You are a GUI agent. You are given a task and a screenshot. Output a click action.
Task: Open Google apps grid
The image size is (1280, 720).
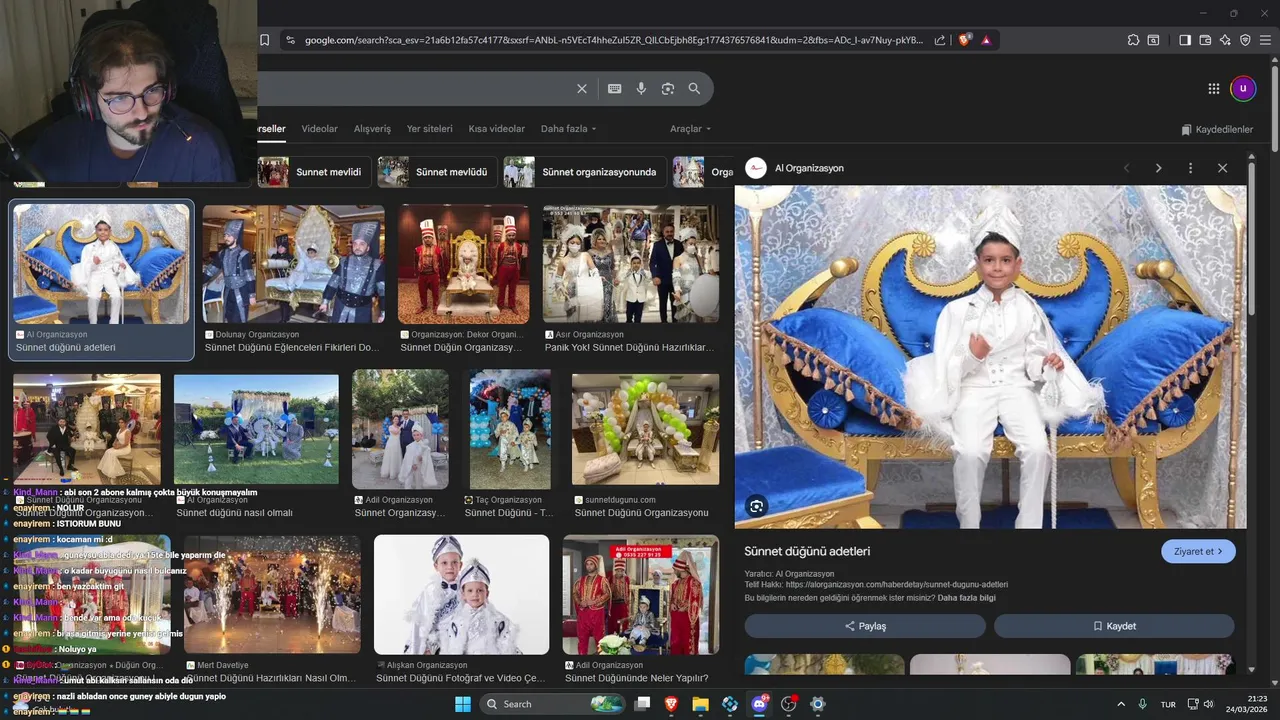(1214, 89)
